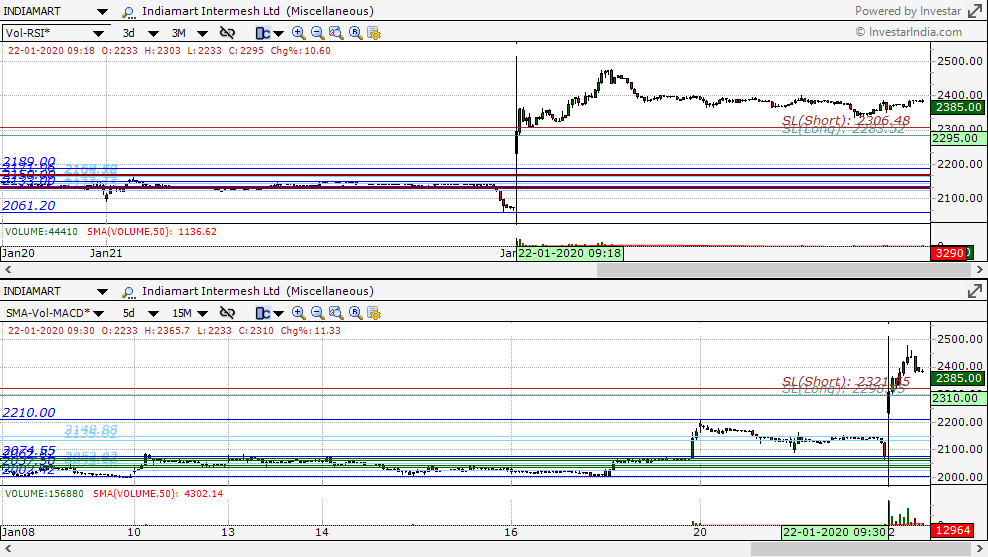Click VOLUME:44410 label in top chart
The image size is (988, 557).
point(42,232)
